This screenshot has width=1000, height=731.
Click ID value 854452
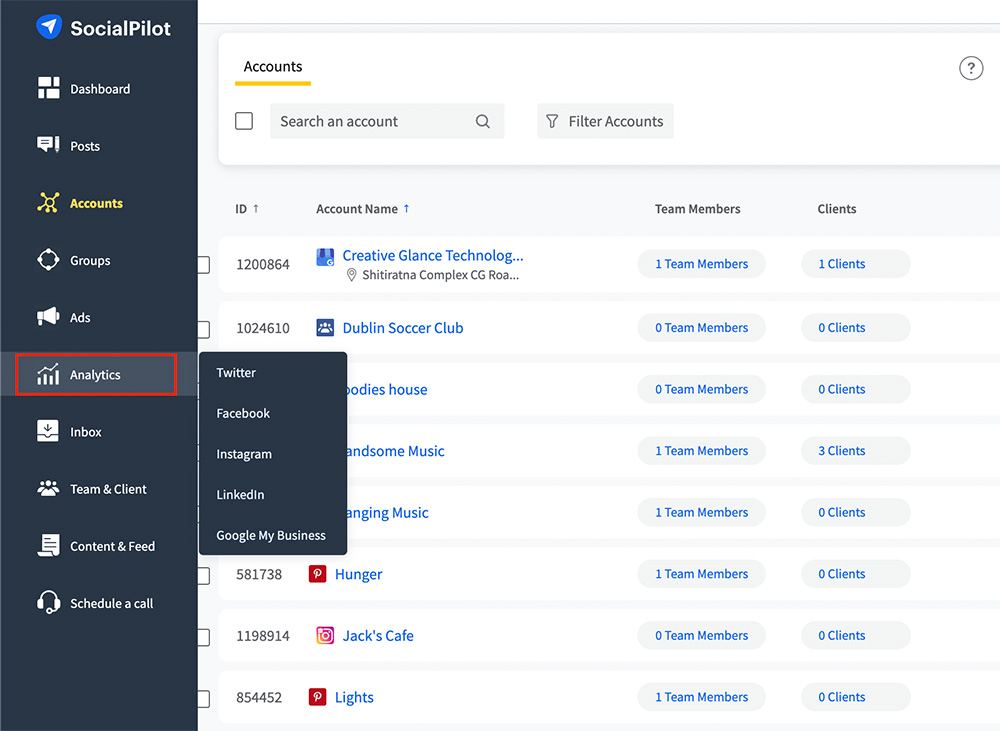(259, 697)
